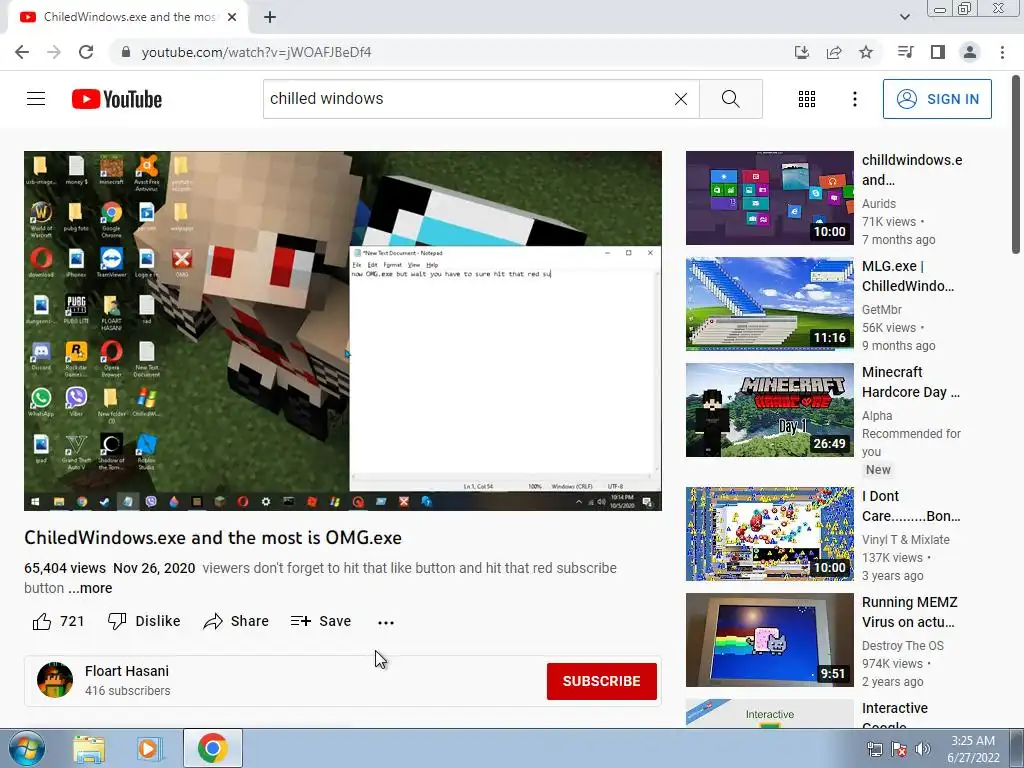
Task: Install app via the address bar icon
Action: (801, 52)
